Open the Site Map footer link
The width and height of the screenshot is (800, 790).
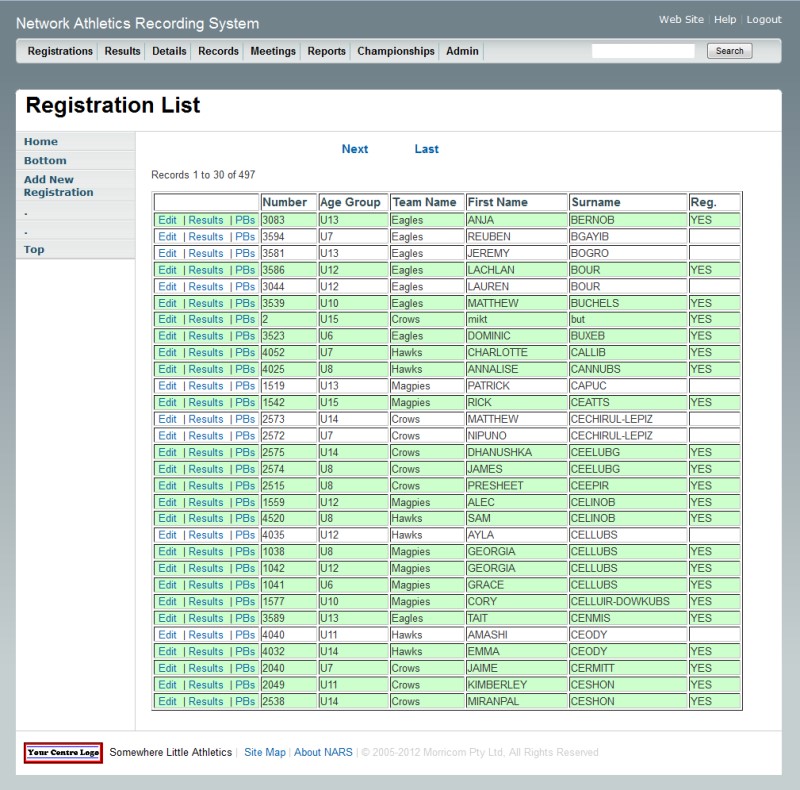coord(264,753)
